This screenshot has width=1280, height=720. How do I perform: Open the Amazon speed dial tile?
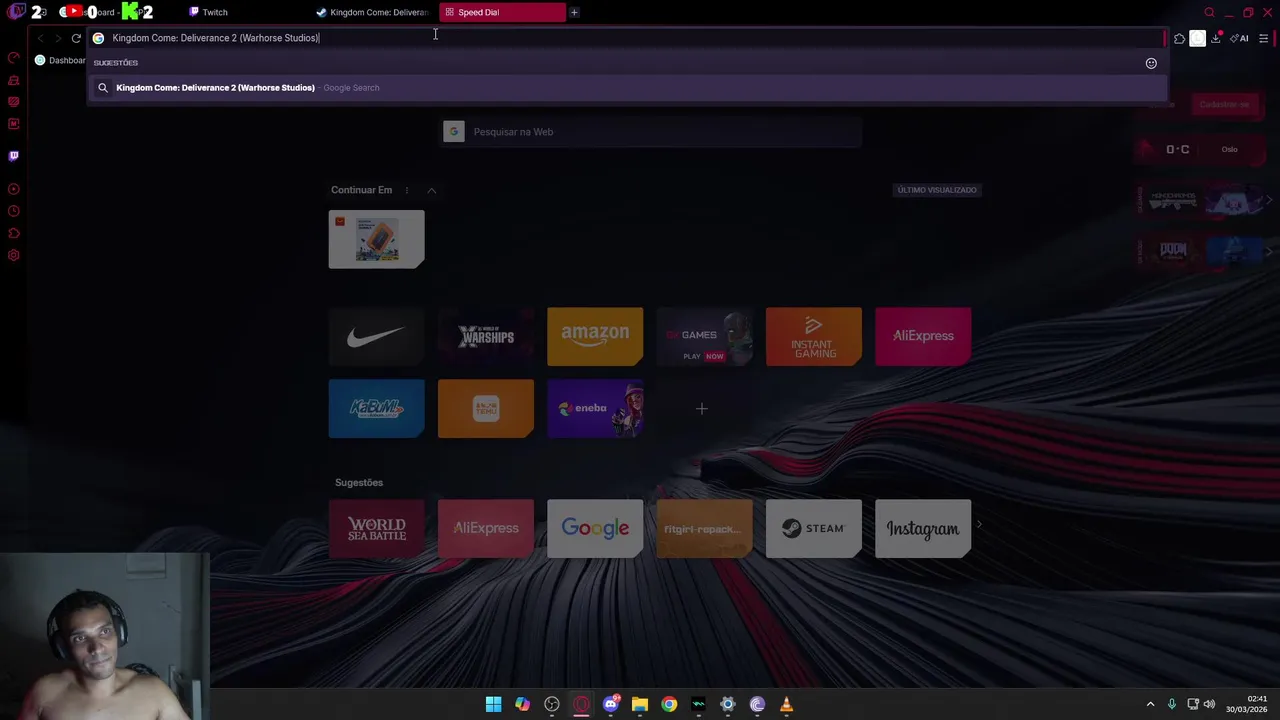click(x=595, y=336)
